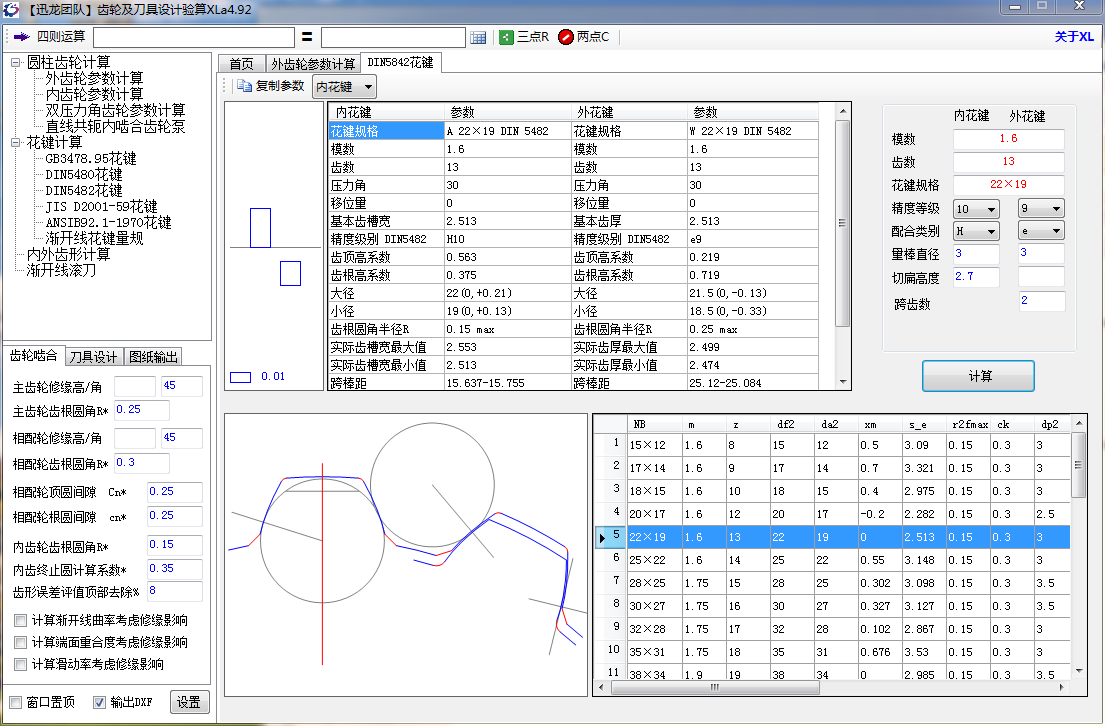Viewport: 1105px width, 726px height.
Task: Open 精度等级 dropdown showing 9
Action: point(1041,209)
